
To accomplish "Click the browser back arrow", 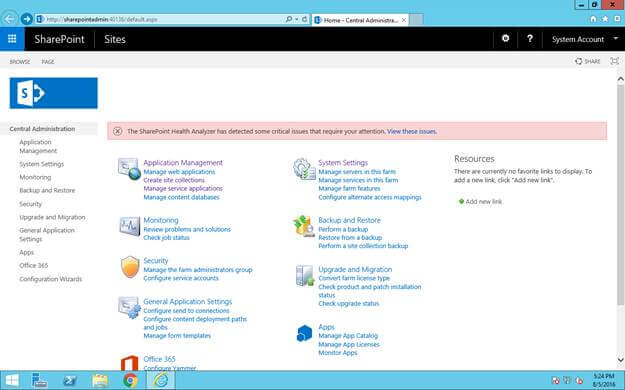I will (9, 19).
